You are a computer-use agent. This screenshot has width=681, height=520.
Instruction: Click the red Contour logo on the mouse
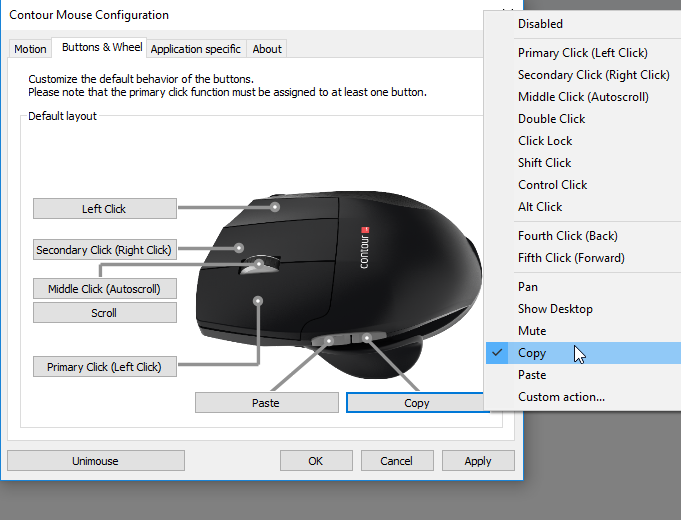365,230
